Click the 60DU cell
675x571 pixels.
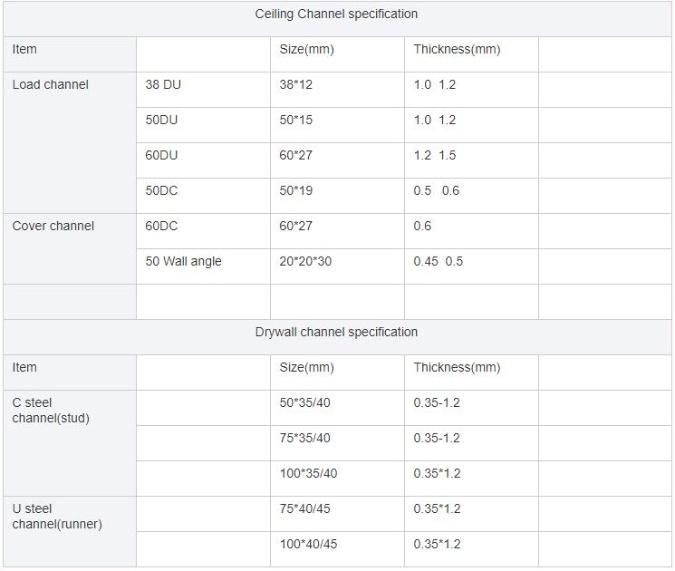pos(162,156)
